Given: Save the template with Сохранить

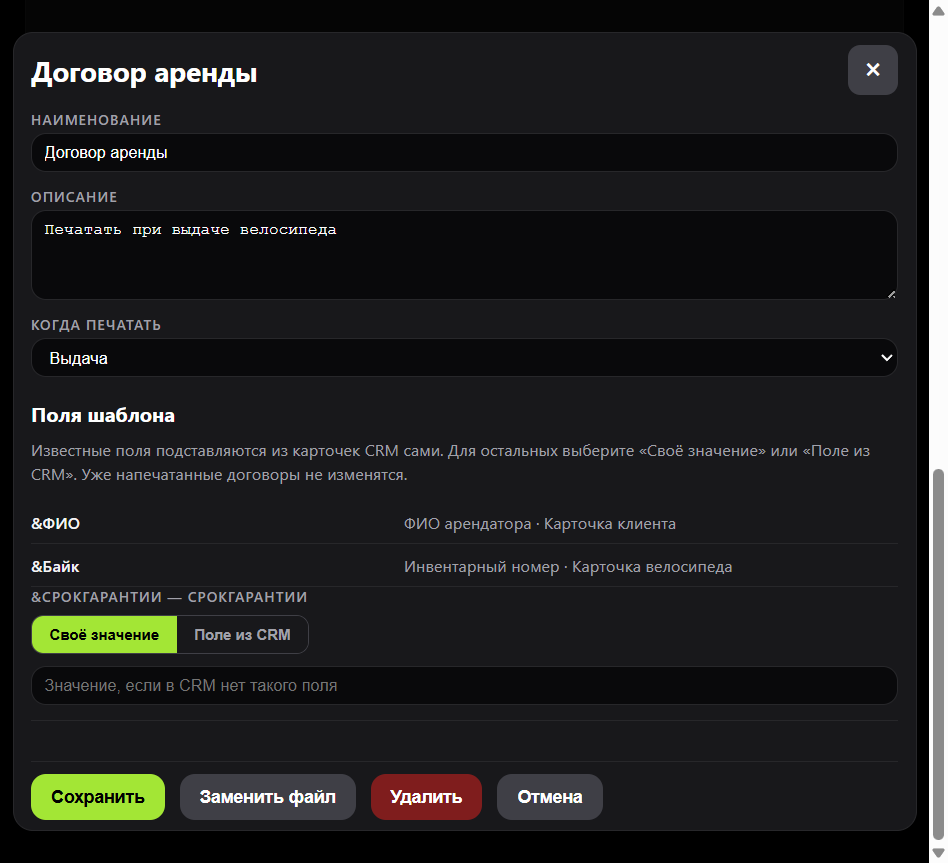Looking at the screenshot, I should [x=98, y=796].
